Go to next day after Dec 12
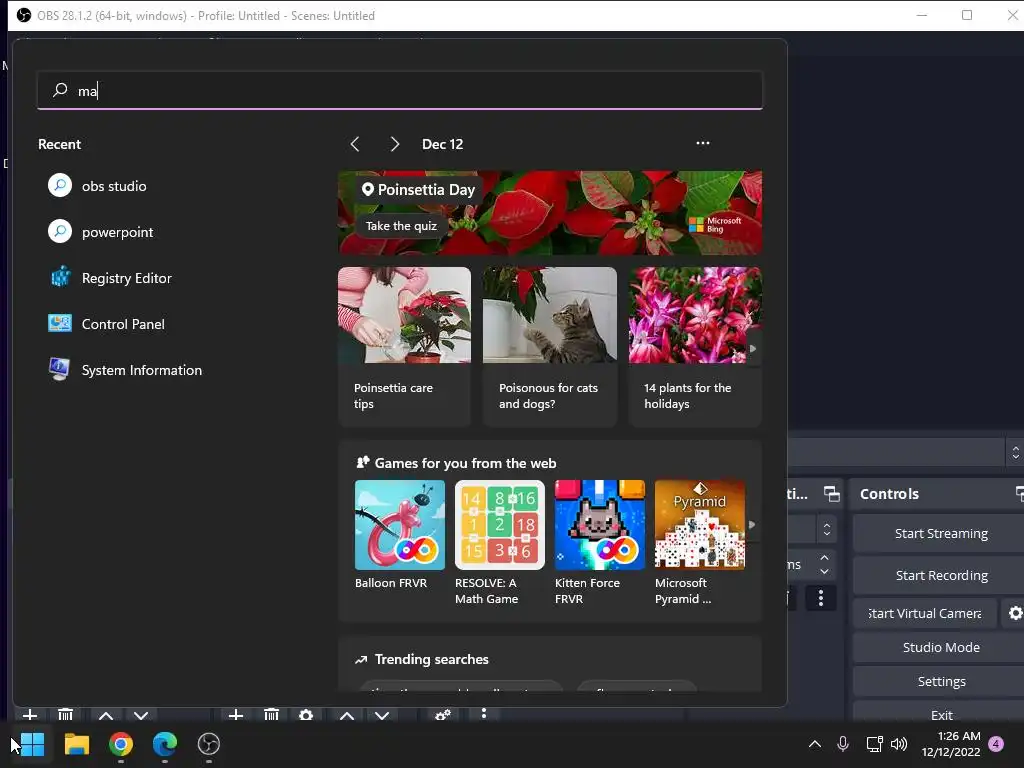The image size is (1024, 768). coord(394,144)
